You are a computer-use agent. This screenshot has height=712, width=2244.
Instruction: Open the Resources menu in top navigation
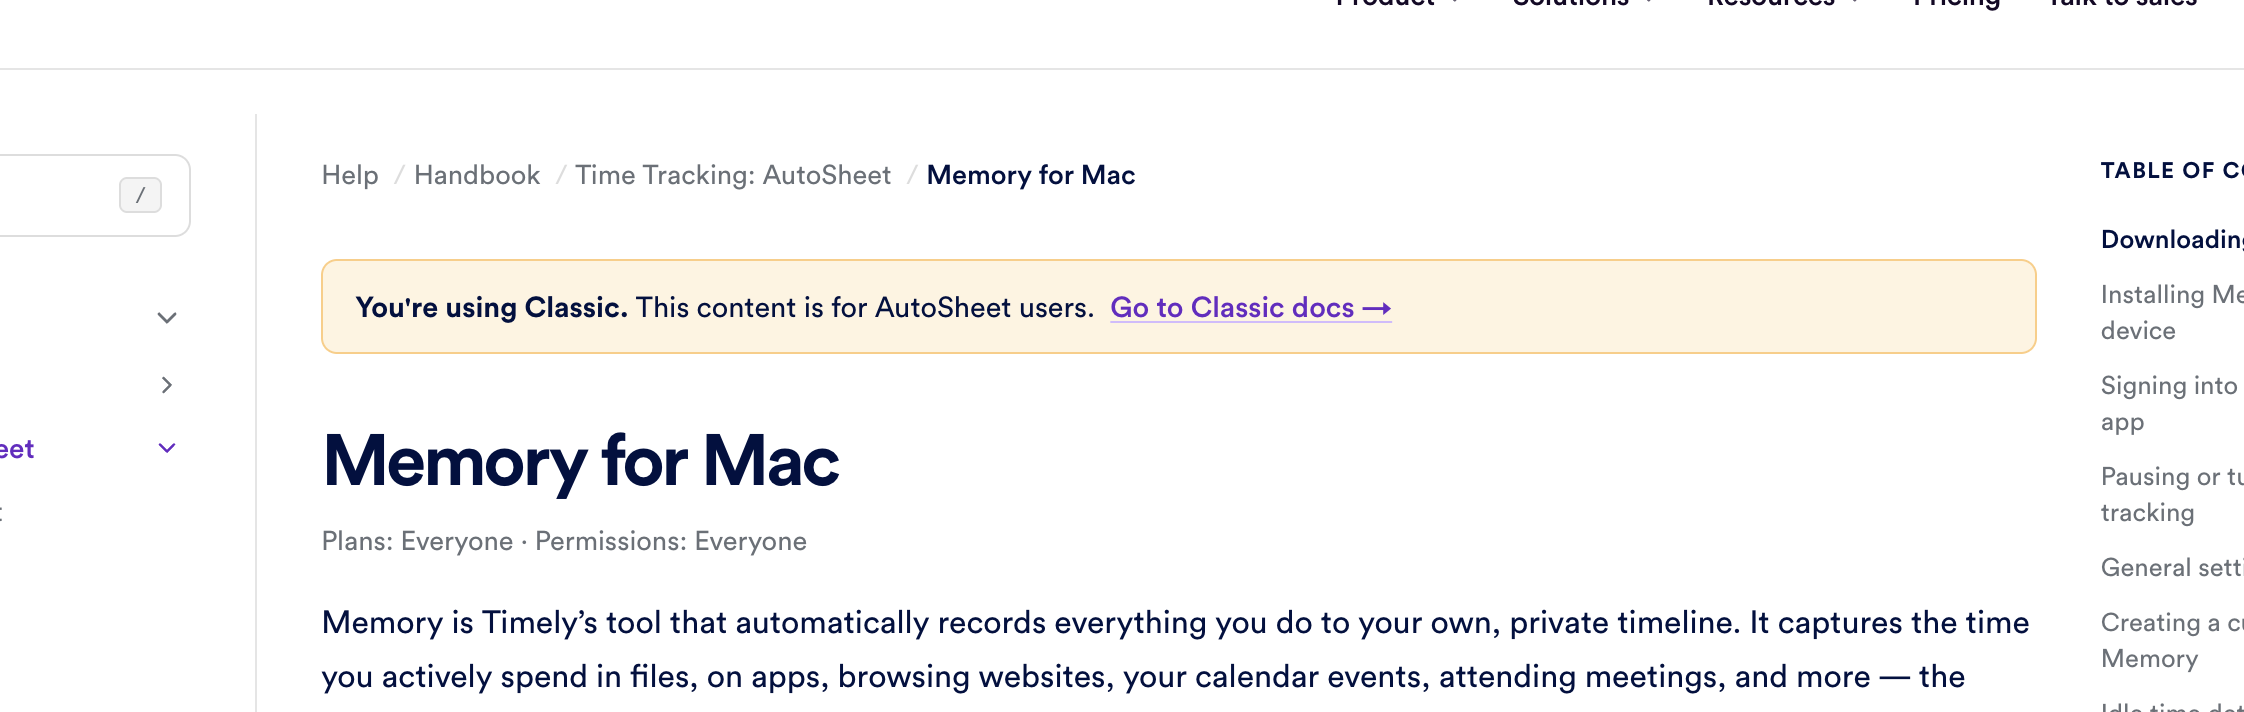(1772, 4)
